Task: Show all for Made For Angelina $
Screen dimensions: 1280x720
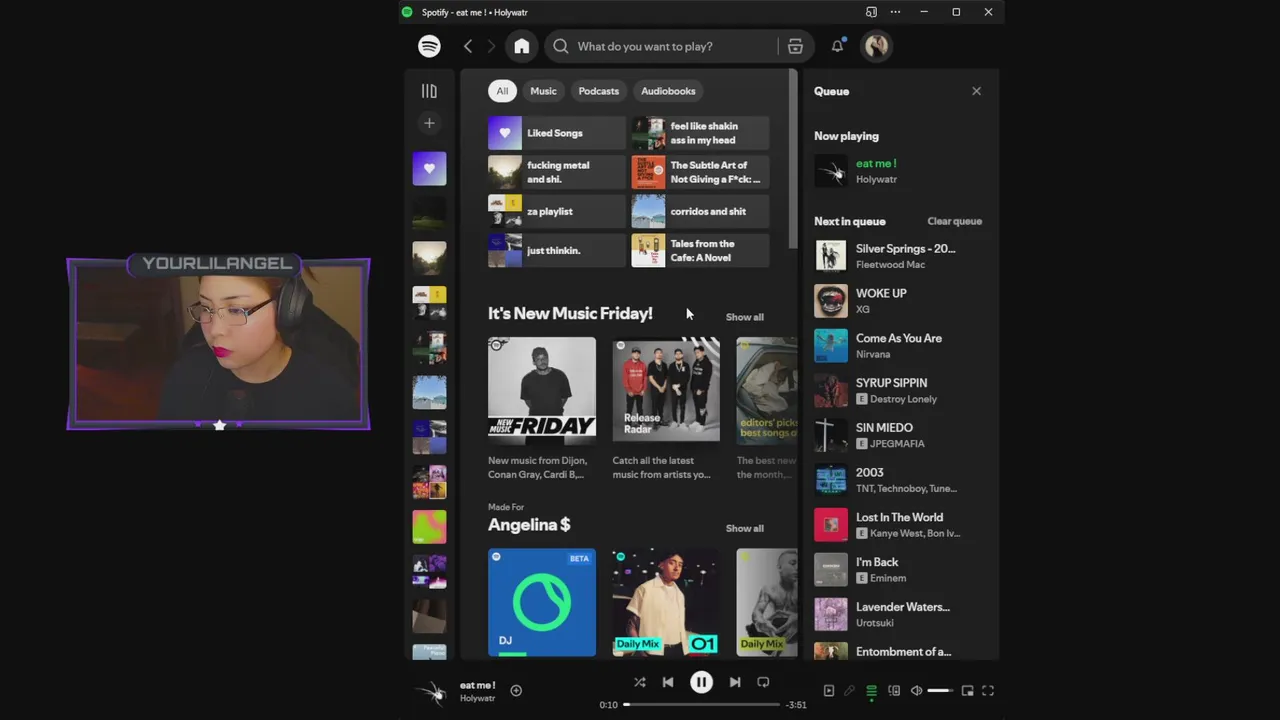Action: 744,528
